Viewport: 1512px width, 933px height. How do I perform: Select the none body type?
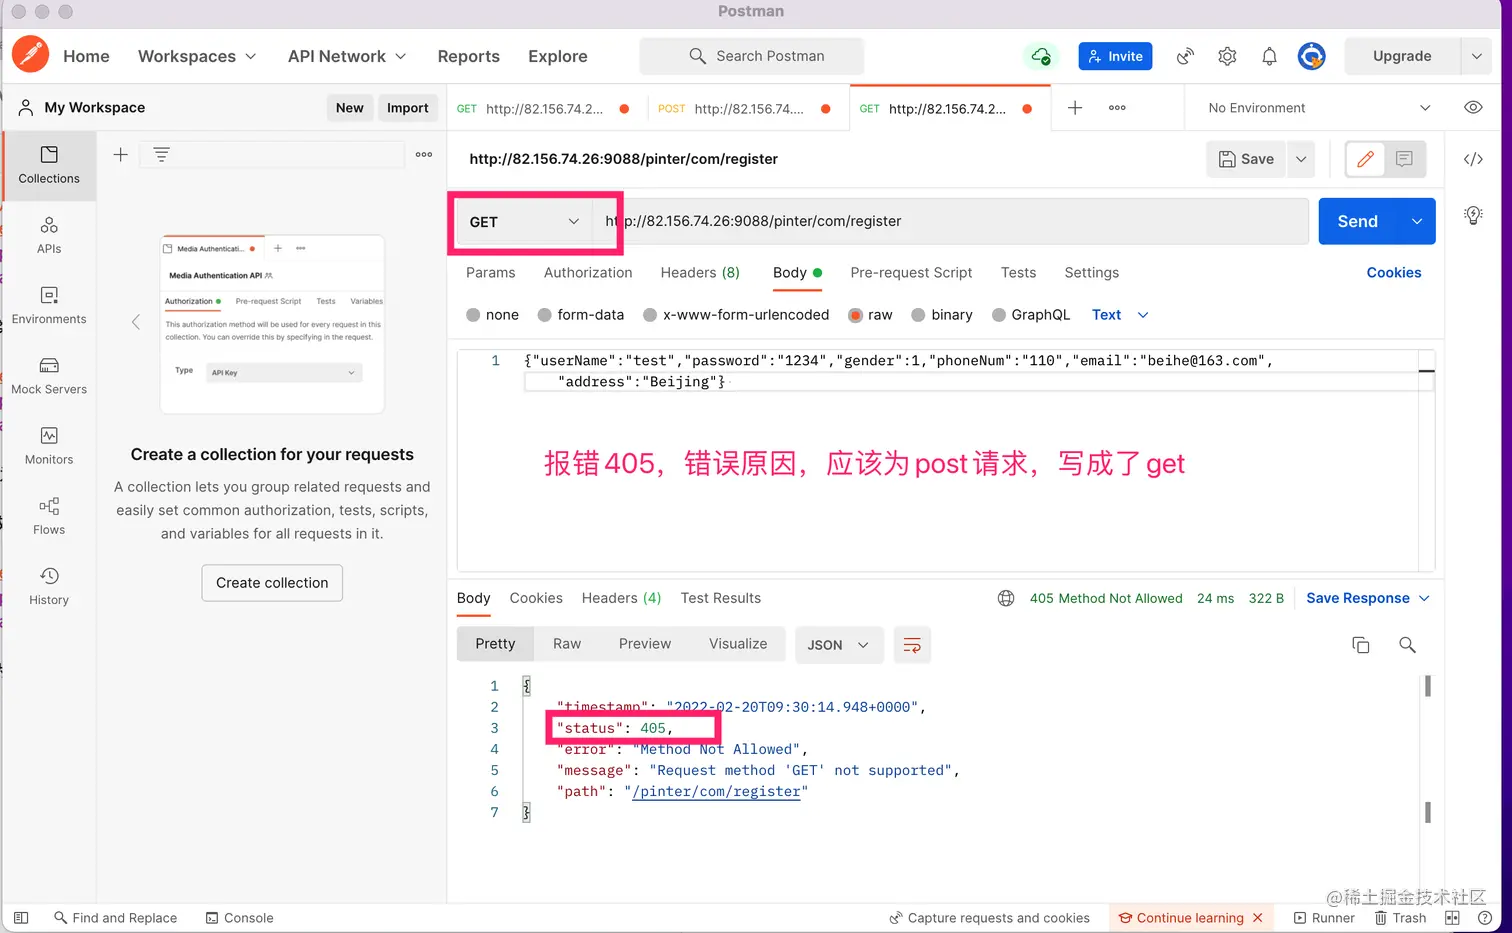pyautogui.click(x=473, y=315)
